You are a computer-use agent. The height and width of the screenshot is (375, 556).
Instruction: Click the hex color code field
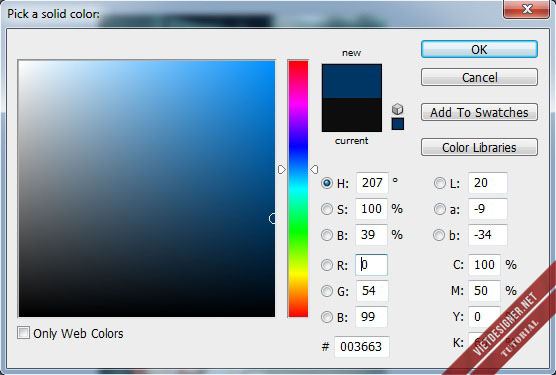pos(361,346)
